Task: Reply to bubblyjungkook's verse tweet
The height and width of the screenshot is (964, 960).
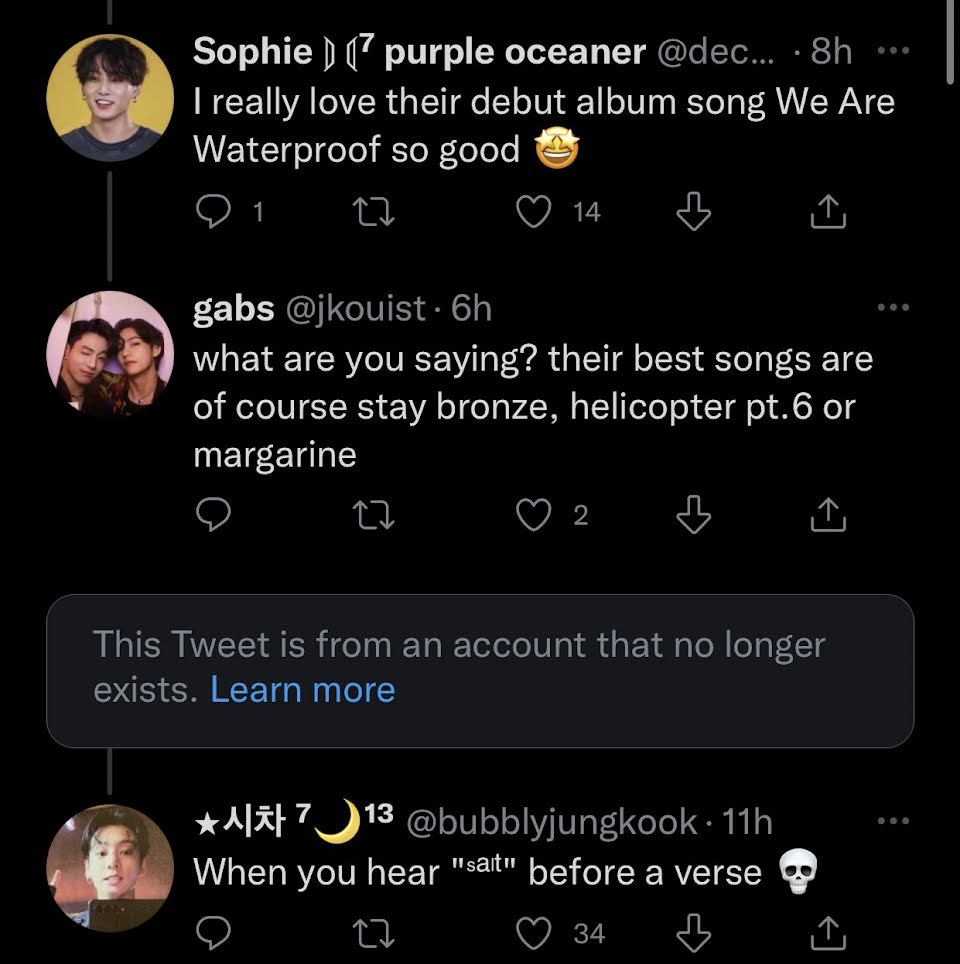Action: (212, 933)
